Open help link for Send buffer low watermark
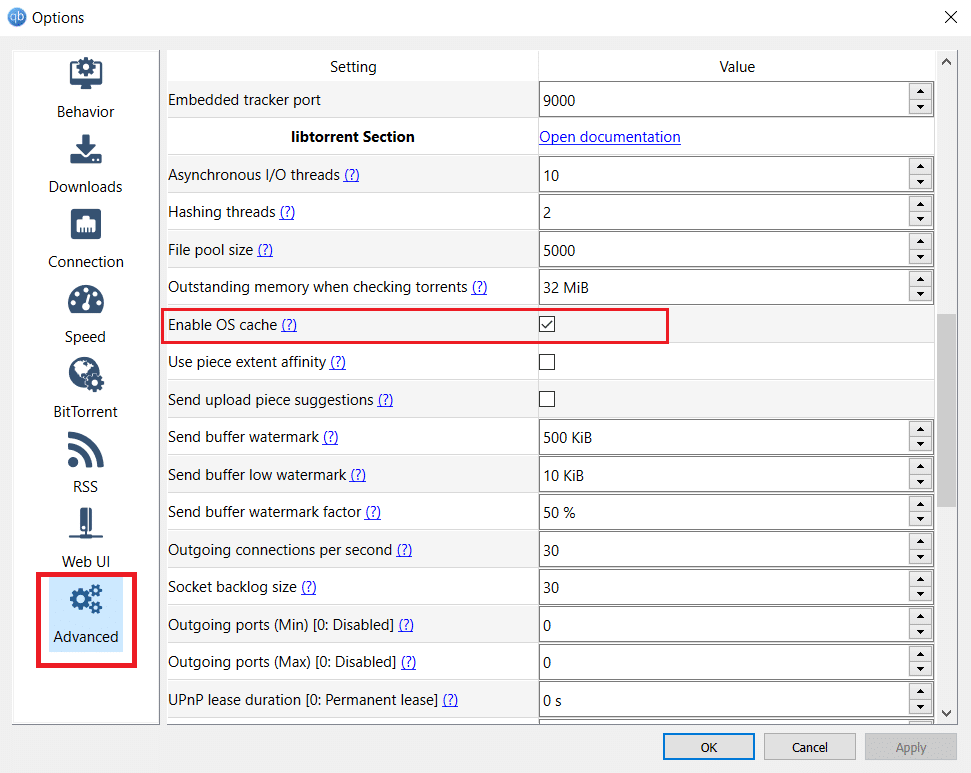Image resolution: width=971 pixels, height=773 pixels. pyautogui.click(x=358, y=474)
